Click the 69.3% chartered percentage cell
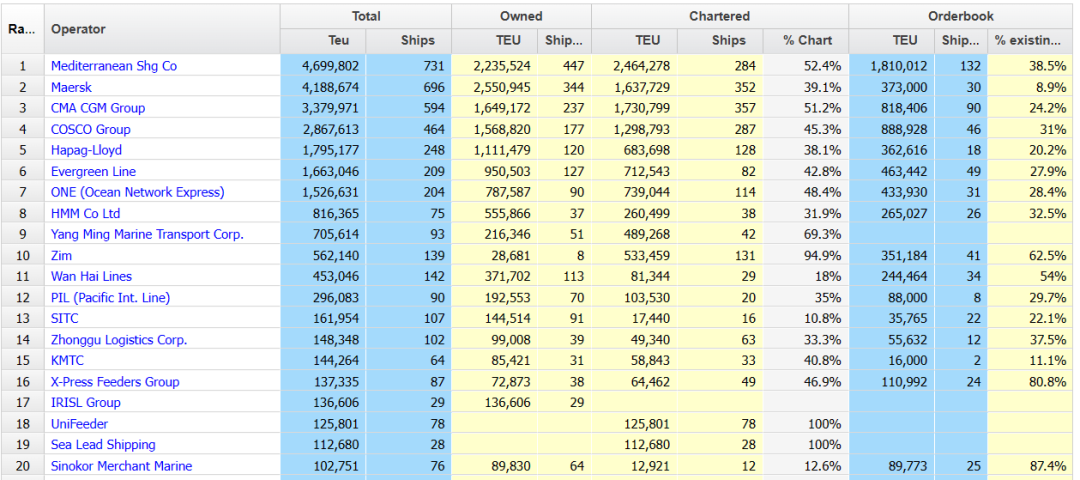 click(806, 234)
